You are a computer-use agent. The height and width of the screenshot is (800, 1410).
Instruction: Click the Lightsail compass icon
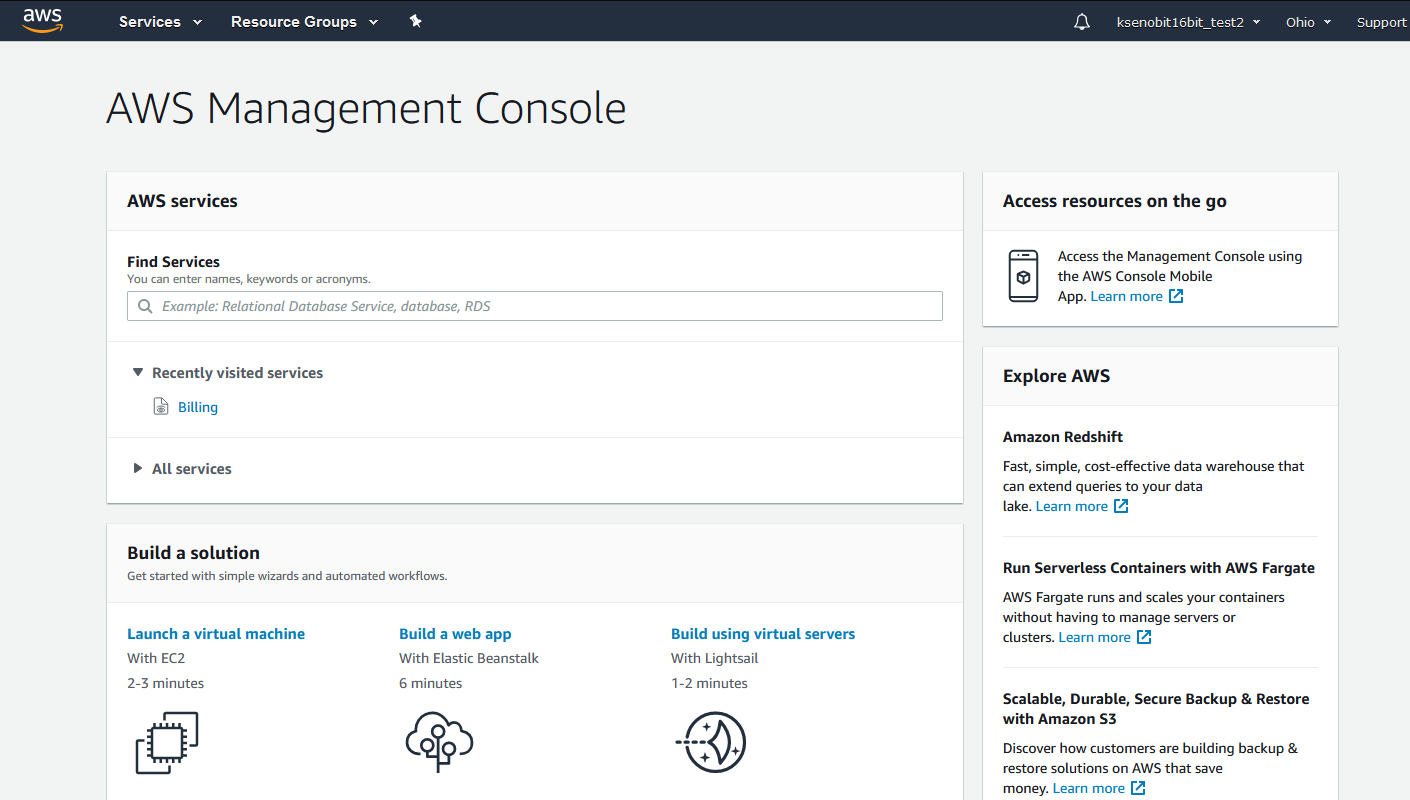[711, 742]
